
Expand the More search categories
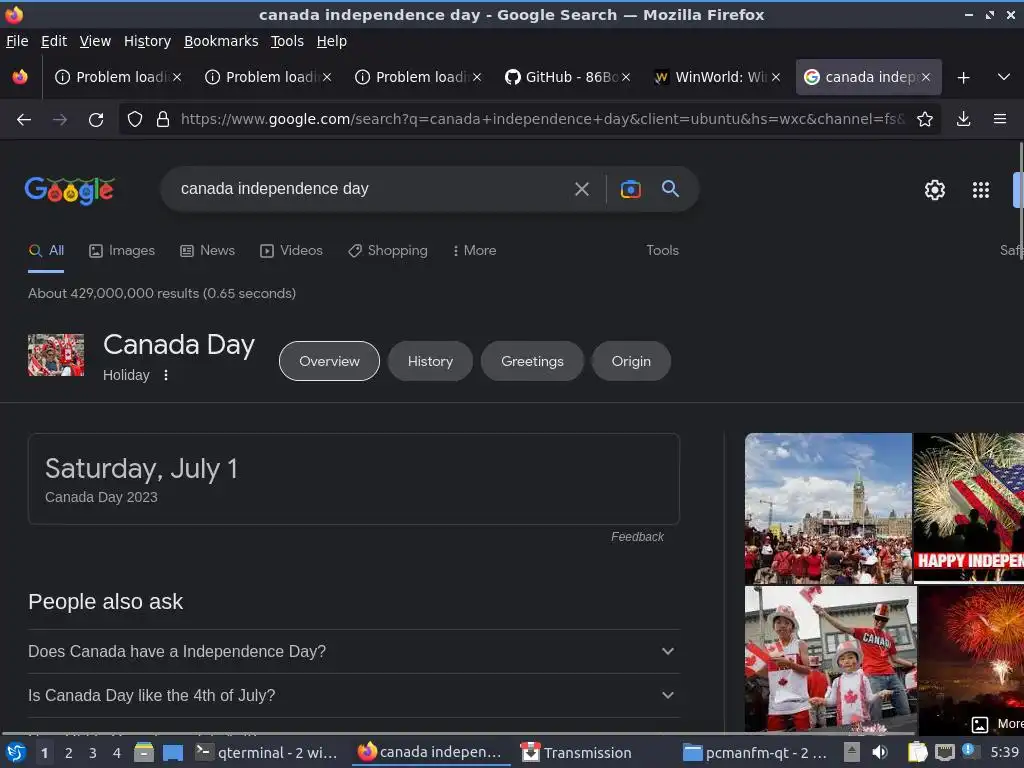point(474,251)
